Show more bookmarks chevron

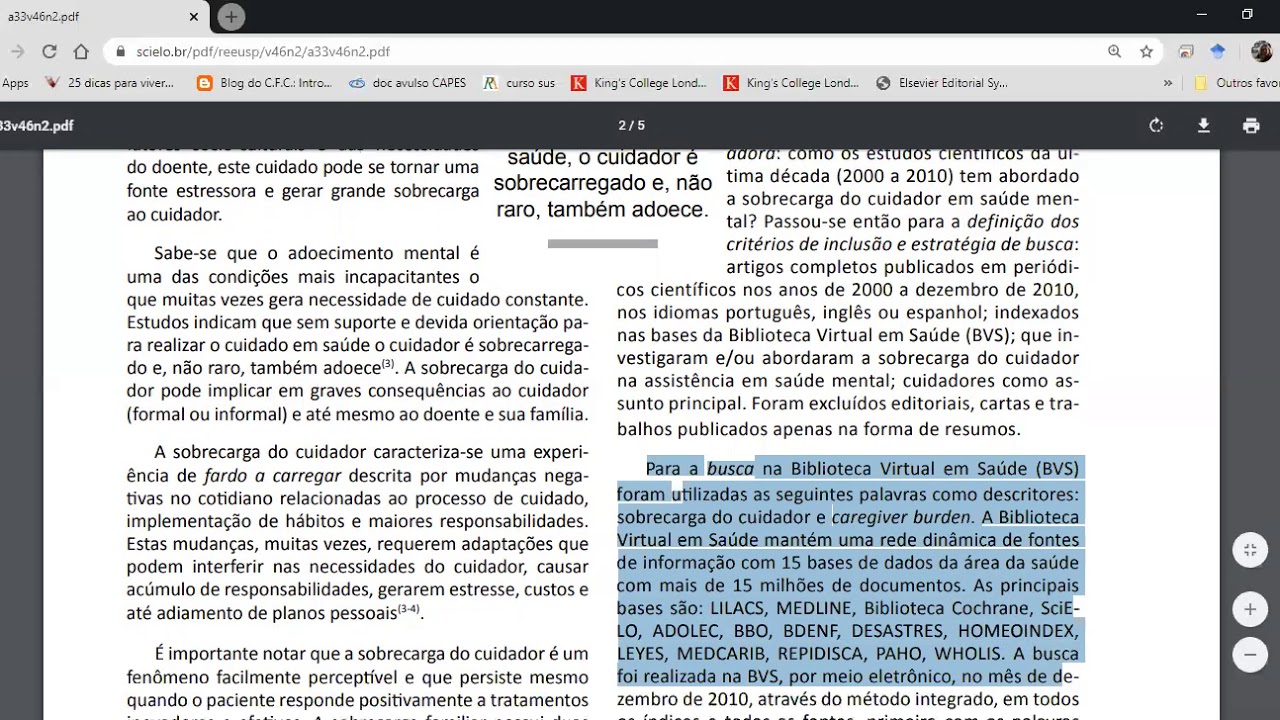click(1167, 83)
